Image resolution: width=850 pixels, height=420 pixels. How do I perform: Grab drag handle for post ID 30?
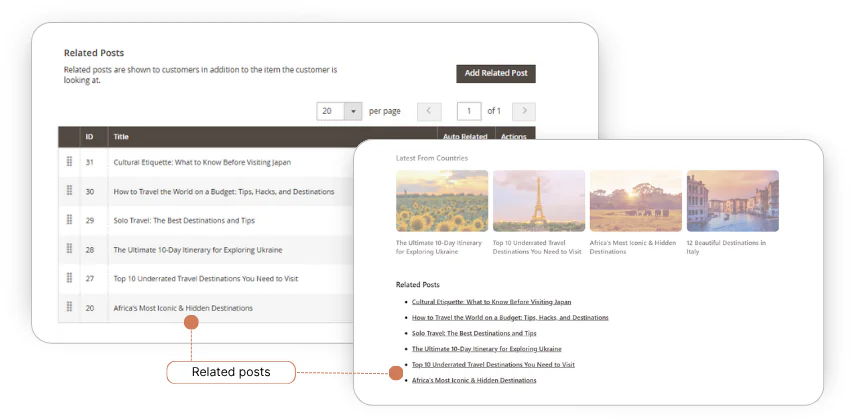(x=70, y=191)
